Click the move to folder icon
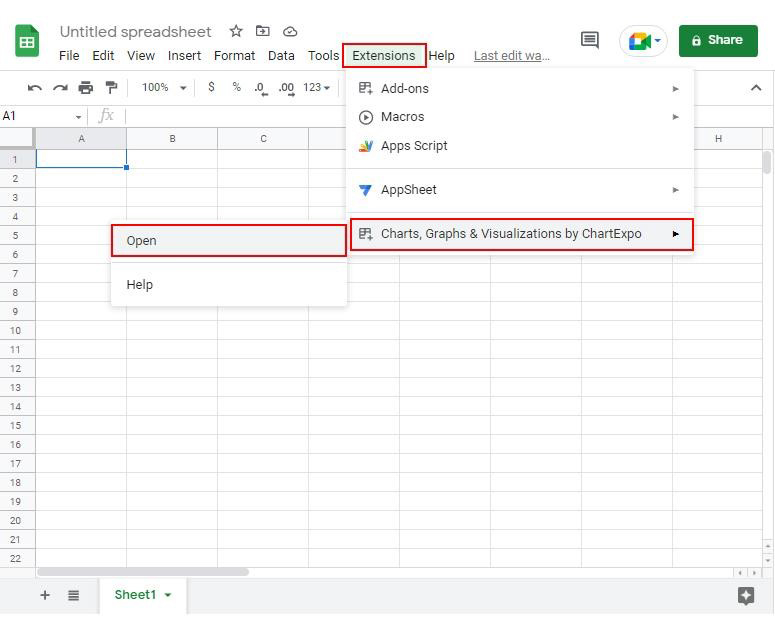This screenshot has width=775, height=637. click(263, 31)
